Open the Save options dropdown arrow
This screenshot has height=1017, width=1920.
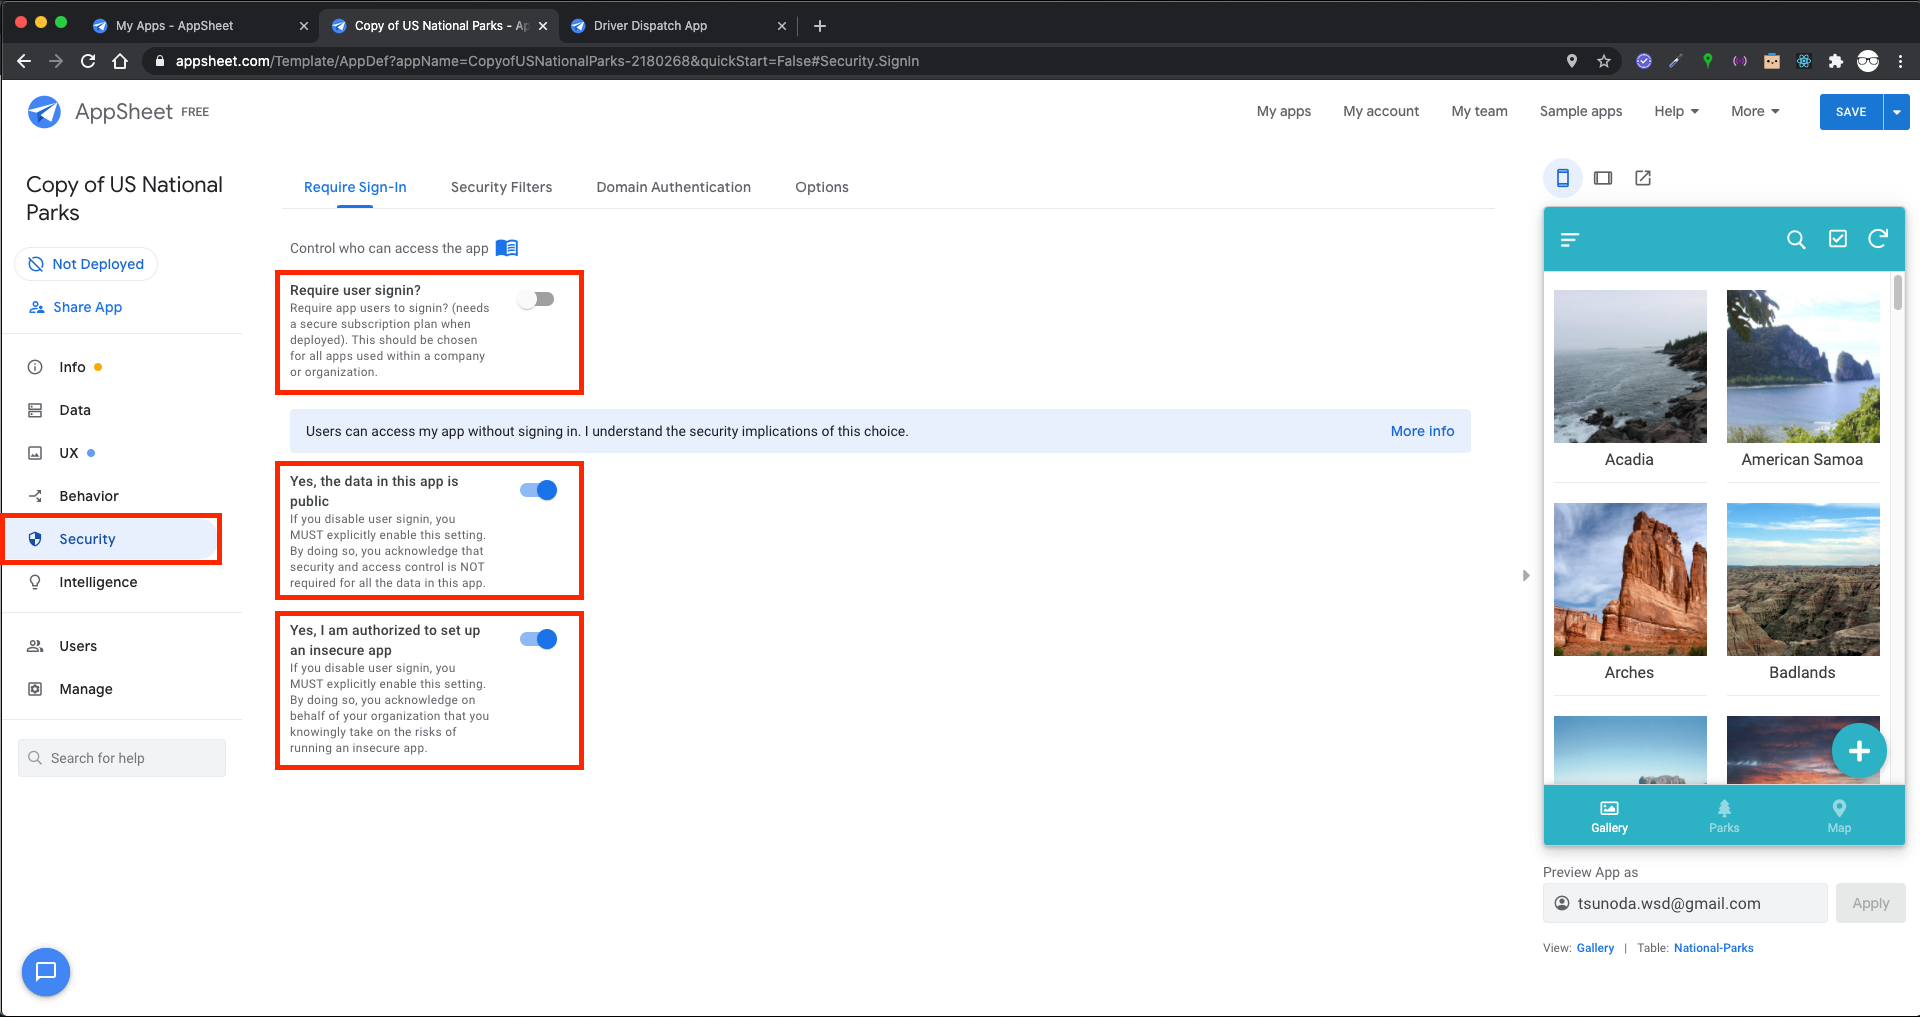point(1896,112)
